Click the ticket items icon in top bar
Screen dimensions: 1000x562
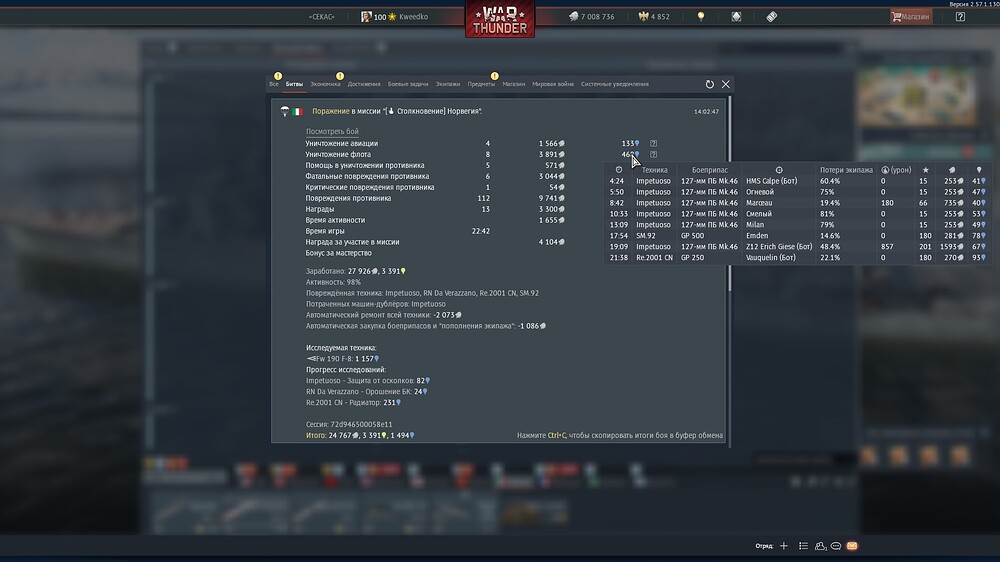tap(772, 17)
